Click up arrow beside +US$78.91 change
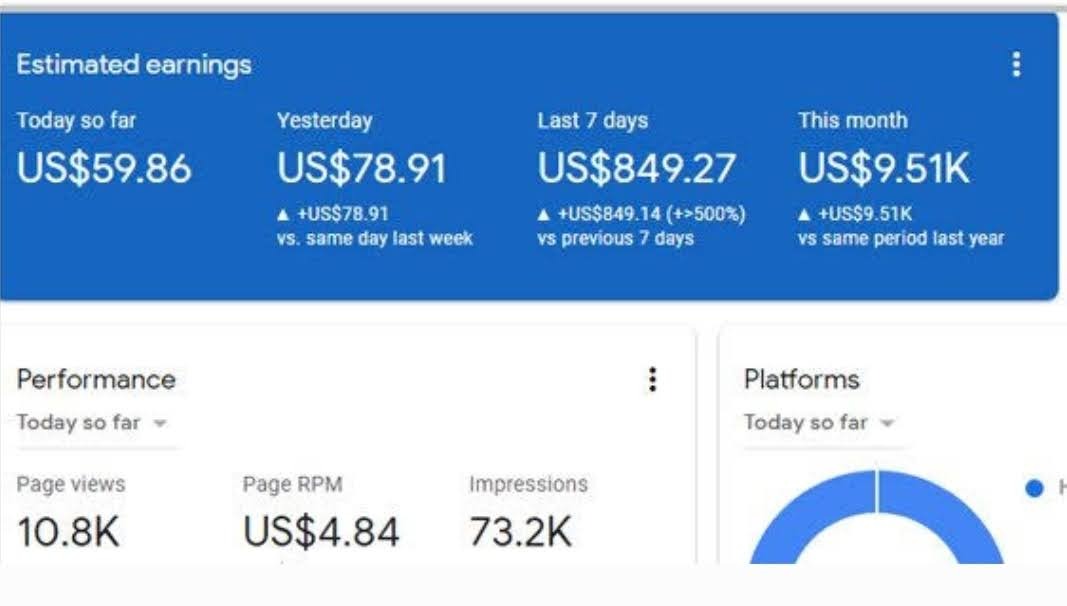 (x=284, y=214)
